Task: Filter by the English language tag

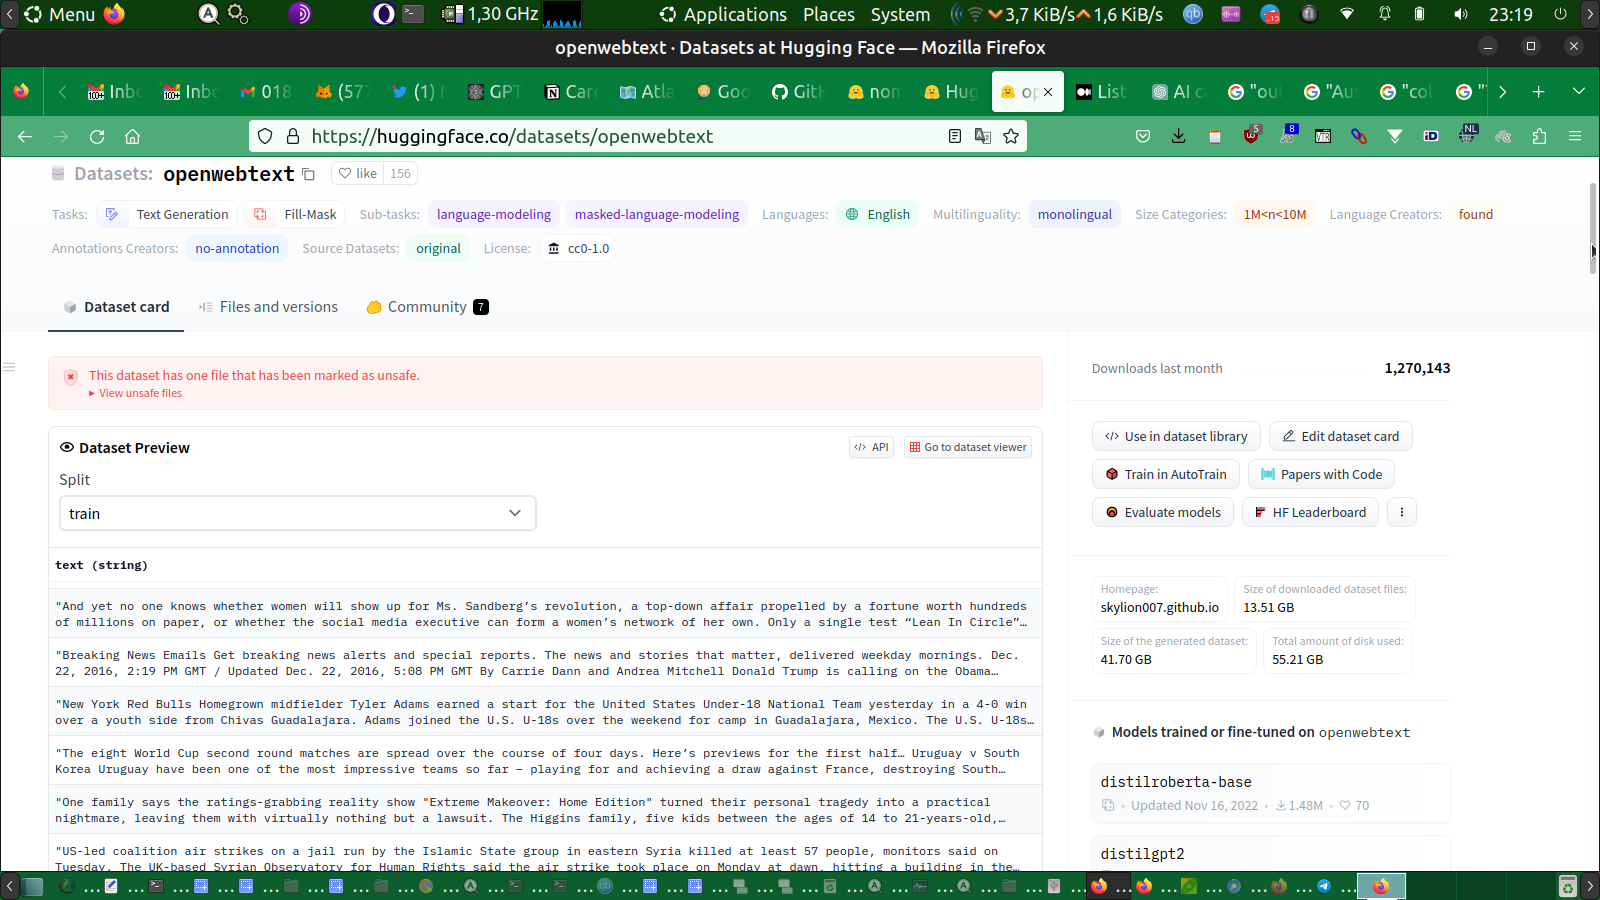Action: point(878,214)
